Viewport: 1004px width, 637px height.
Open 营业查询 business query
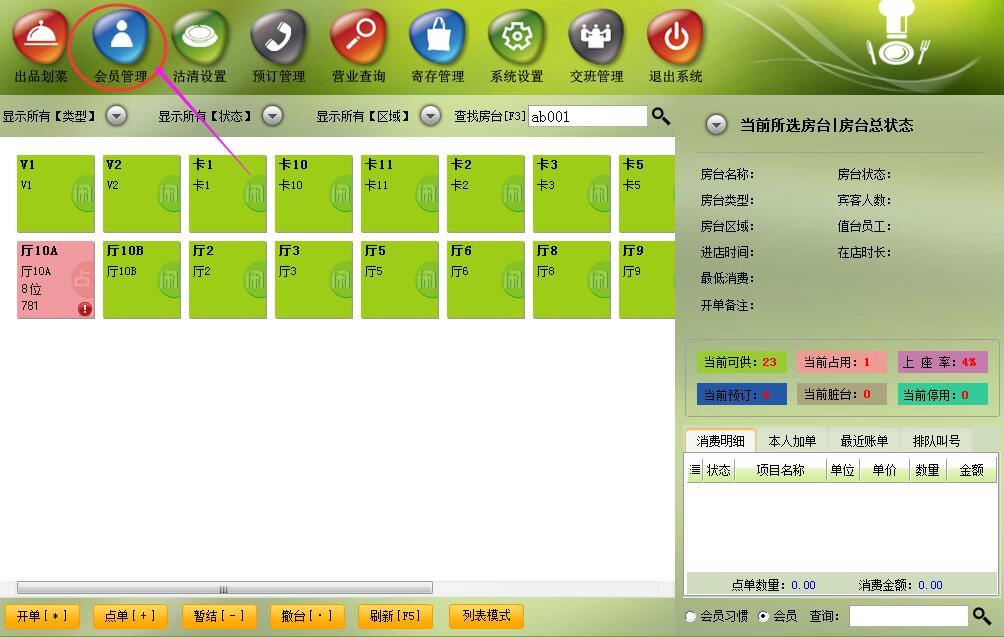[x=358, y=38]
